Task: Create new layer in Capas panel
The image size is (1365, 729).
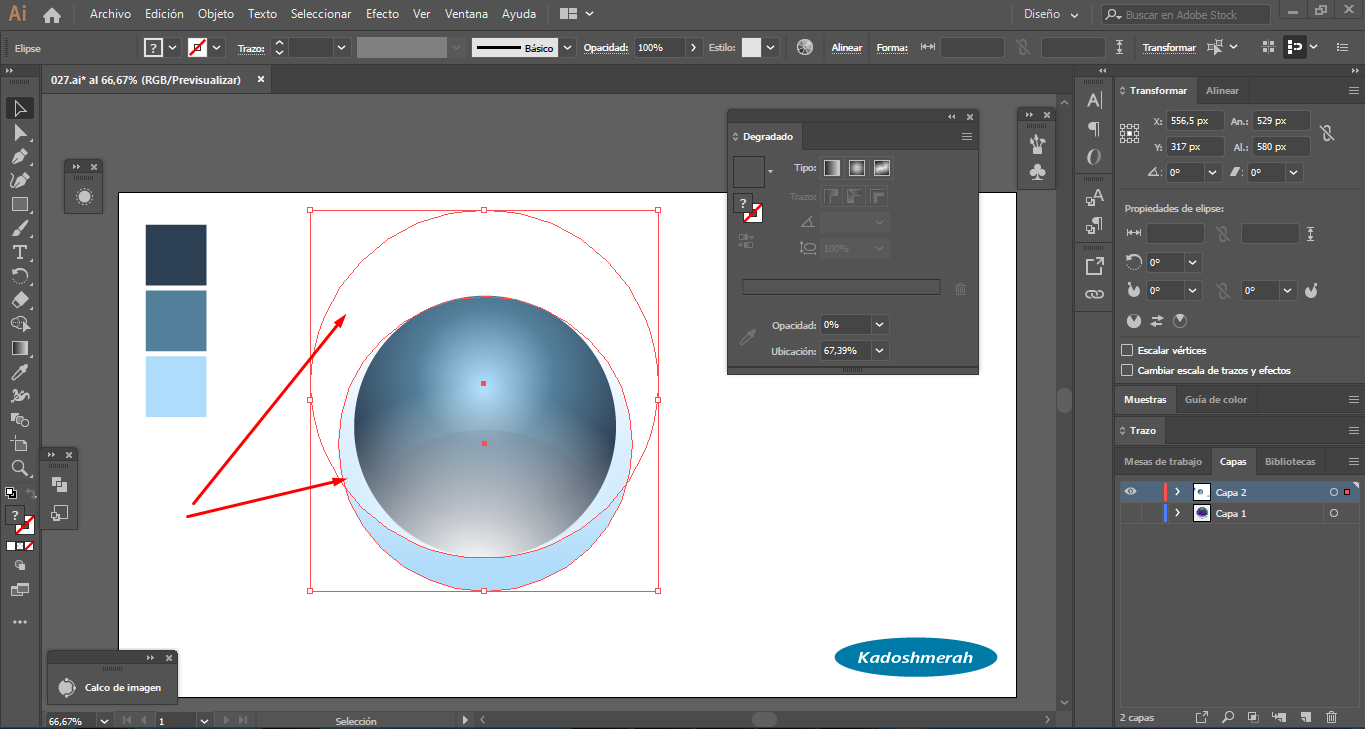Action: pos(1306,717)
